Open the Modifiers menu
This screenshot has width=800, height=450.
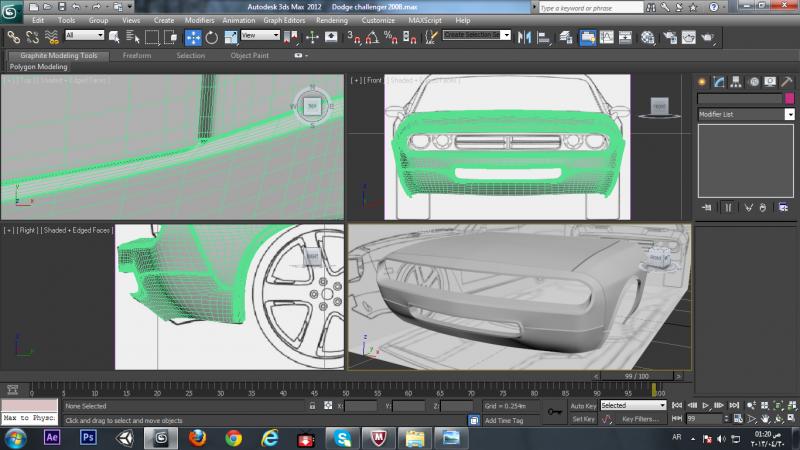point(199,20)
